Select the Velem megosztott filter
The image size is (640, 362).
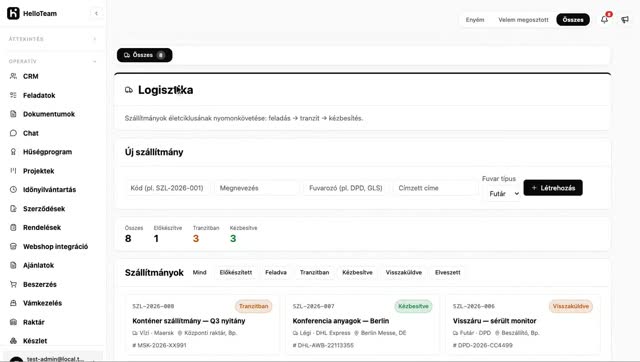pos(523,20)
